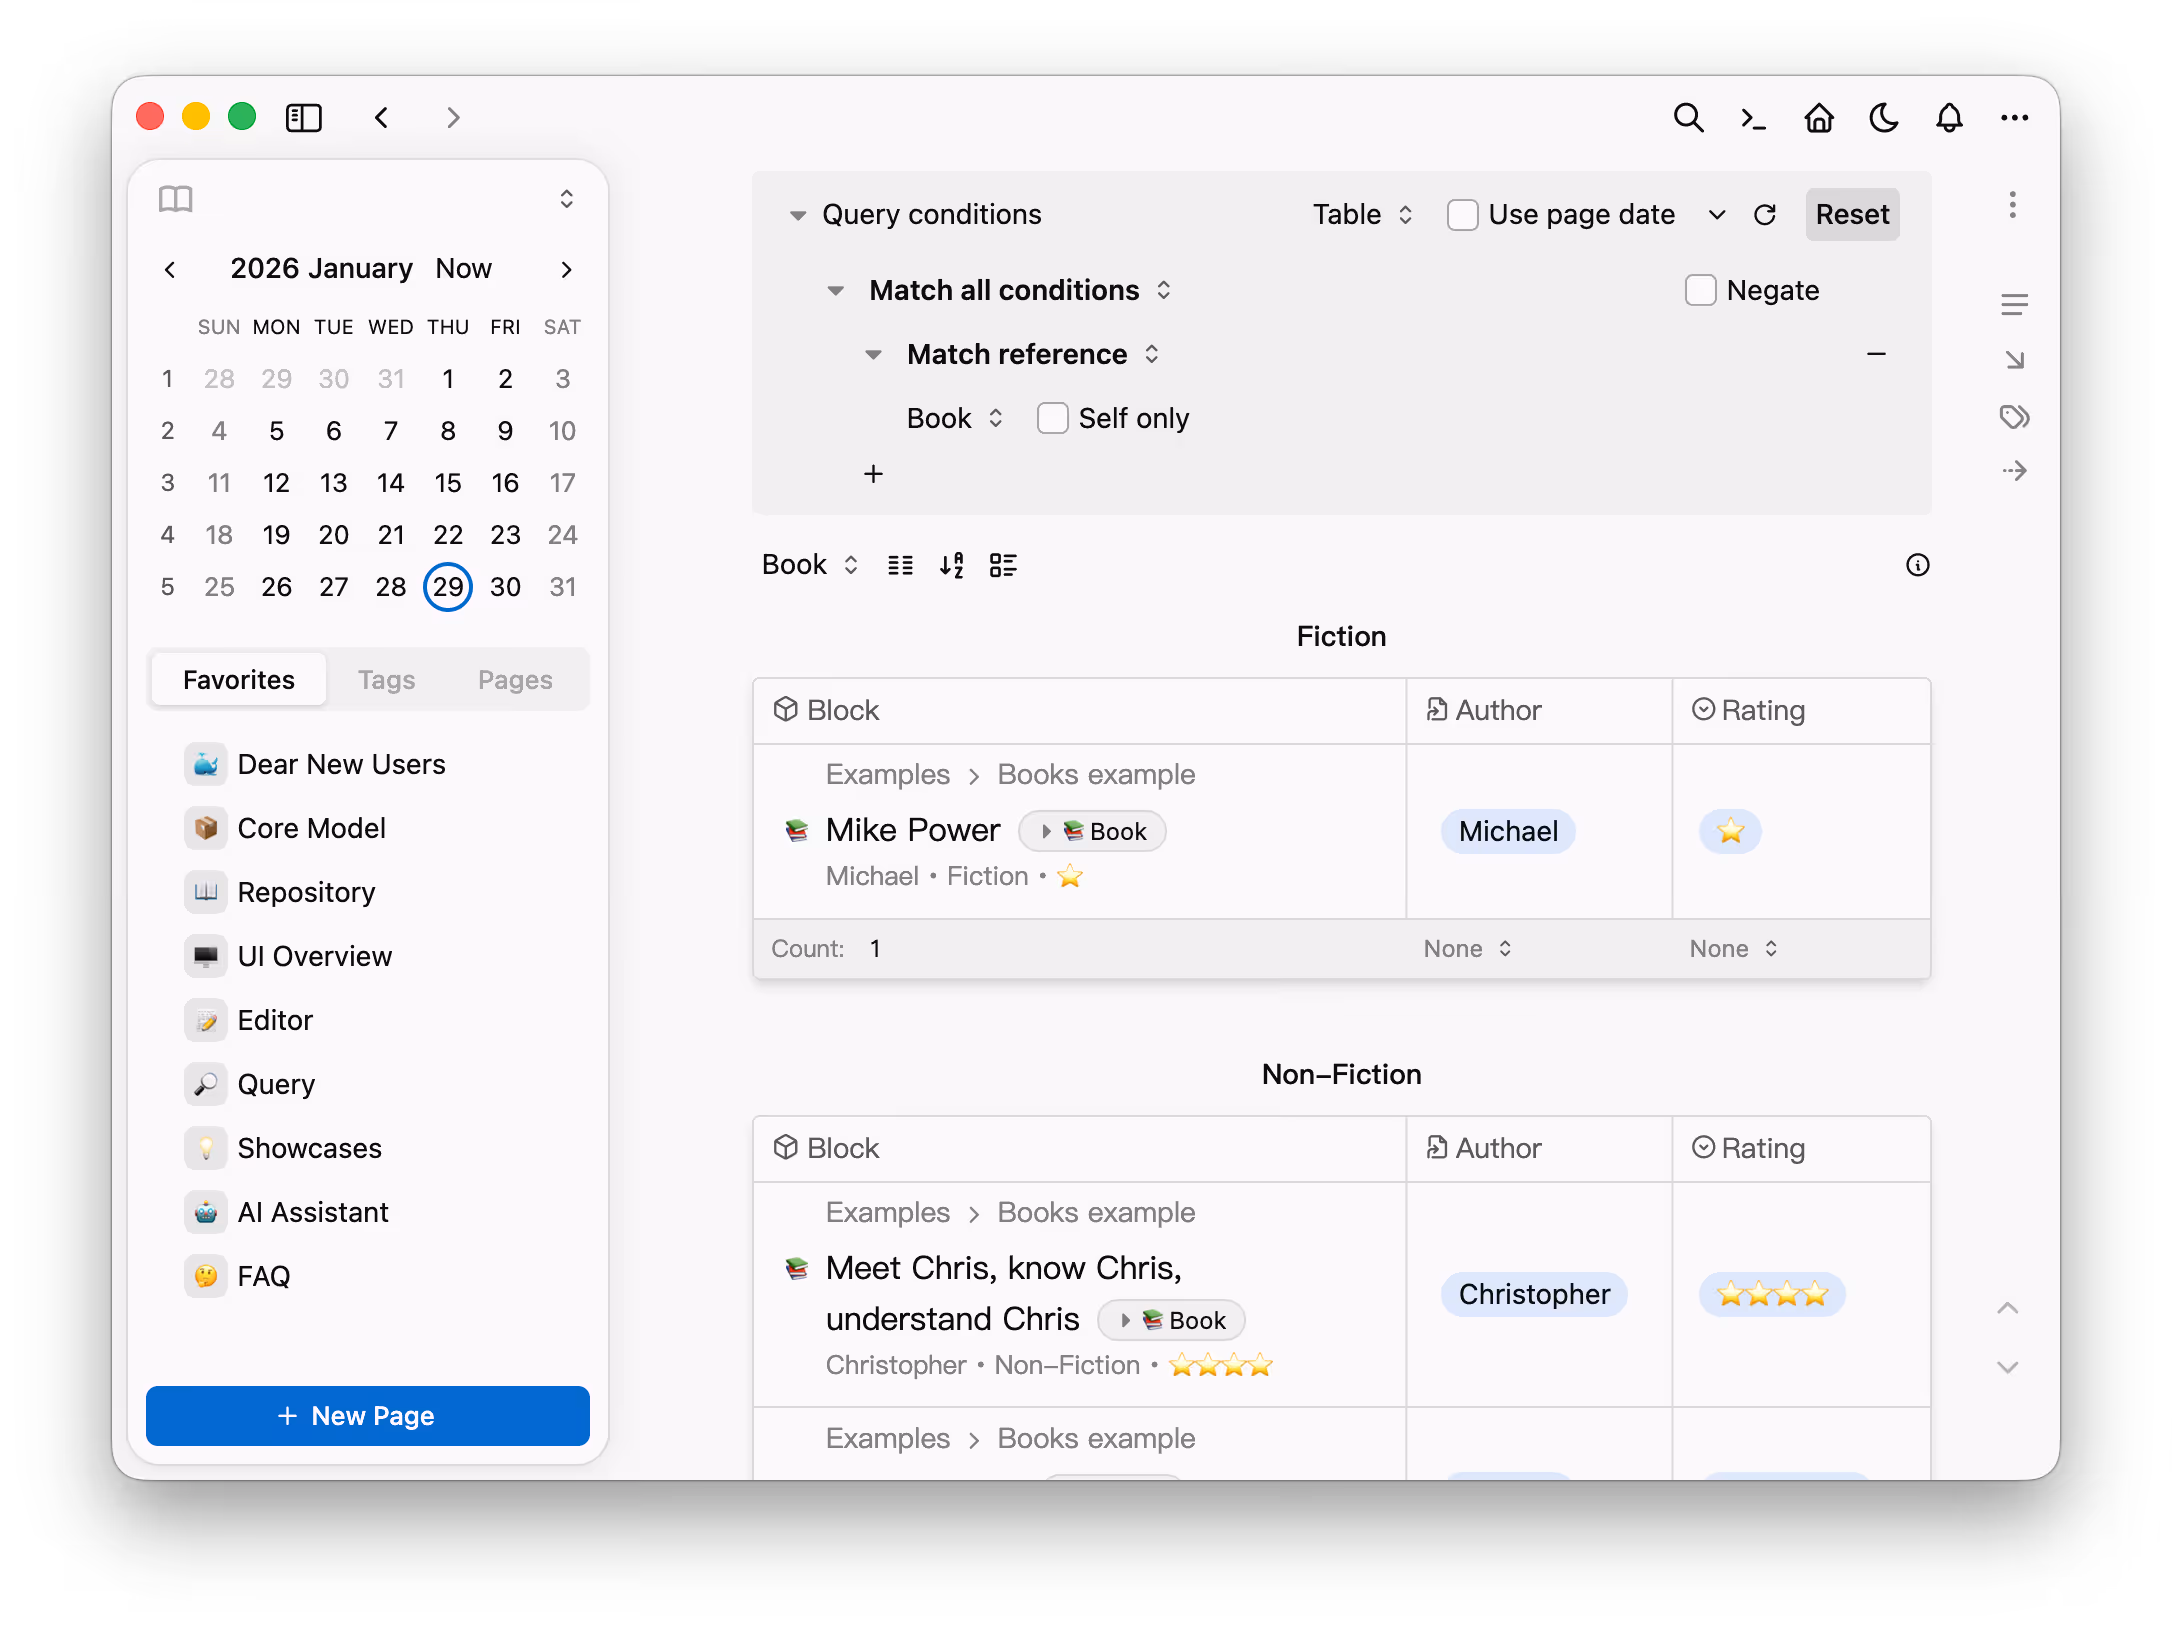Open the search magnifier icon
Viewport: 2172px width, 1628px height.
pos(1688,118)
